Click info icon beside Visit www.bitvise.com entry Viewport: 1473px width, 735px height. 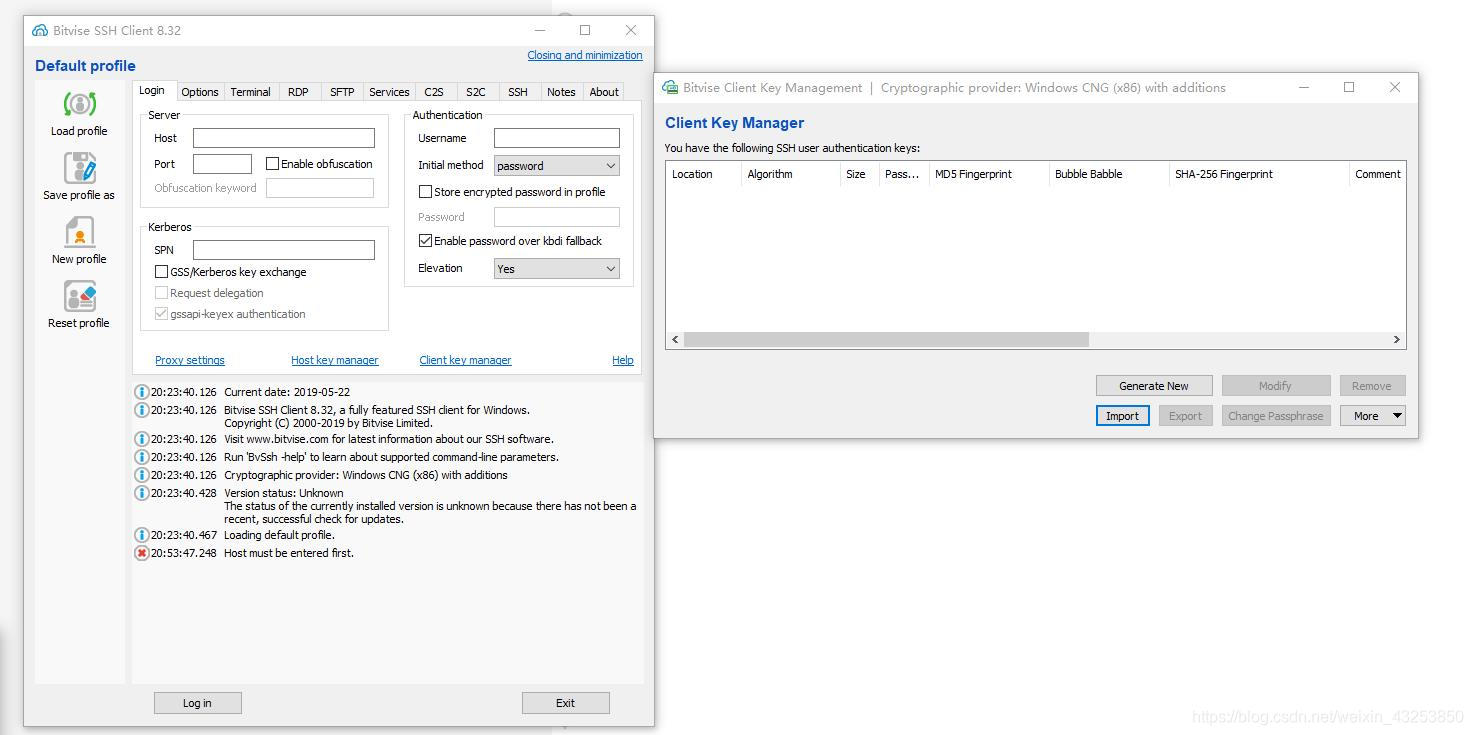click(x=141, y=439)
